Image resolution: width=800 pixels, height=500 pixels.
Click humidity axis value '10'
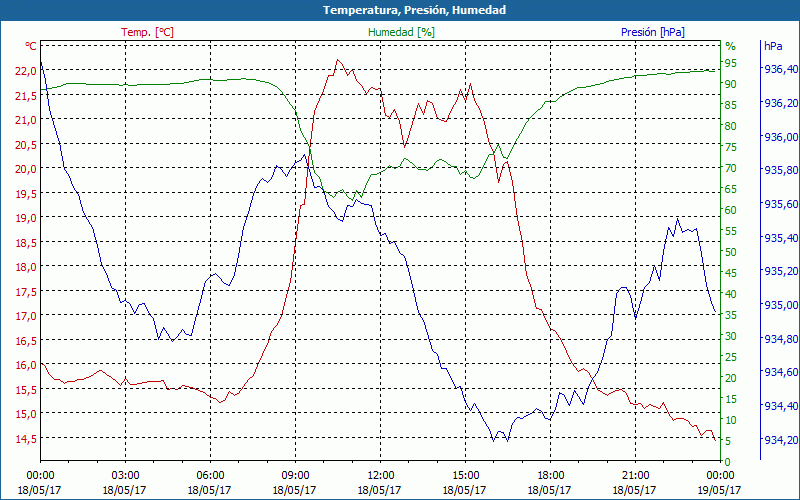pyautogui.click(x=731, y=420)
